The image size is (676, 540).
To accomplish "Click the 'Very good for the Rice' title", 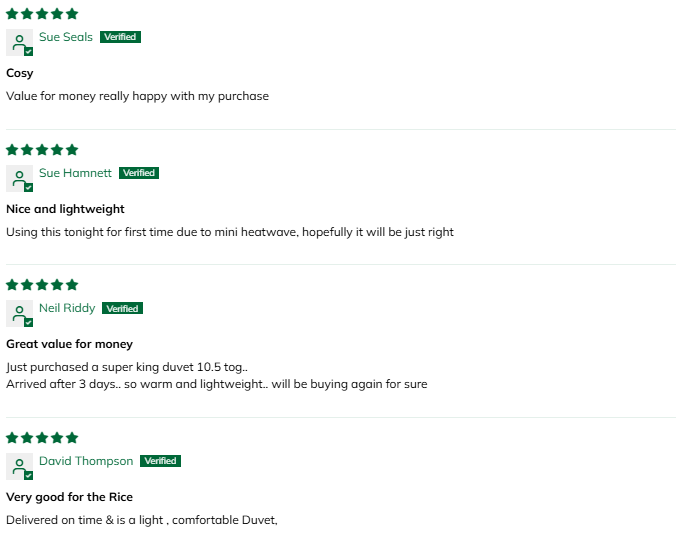I will pyautogui.click(x=69, y=497).
